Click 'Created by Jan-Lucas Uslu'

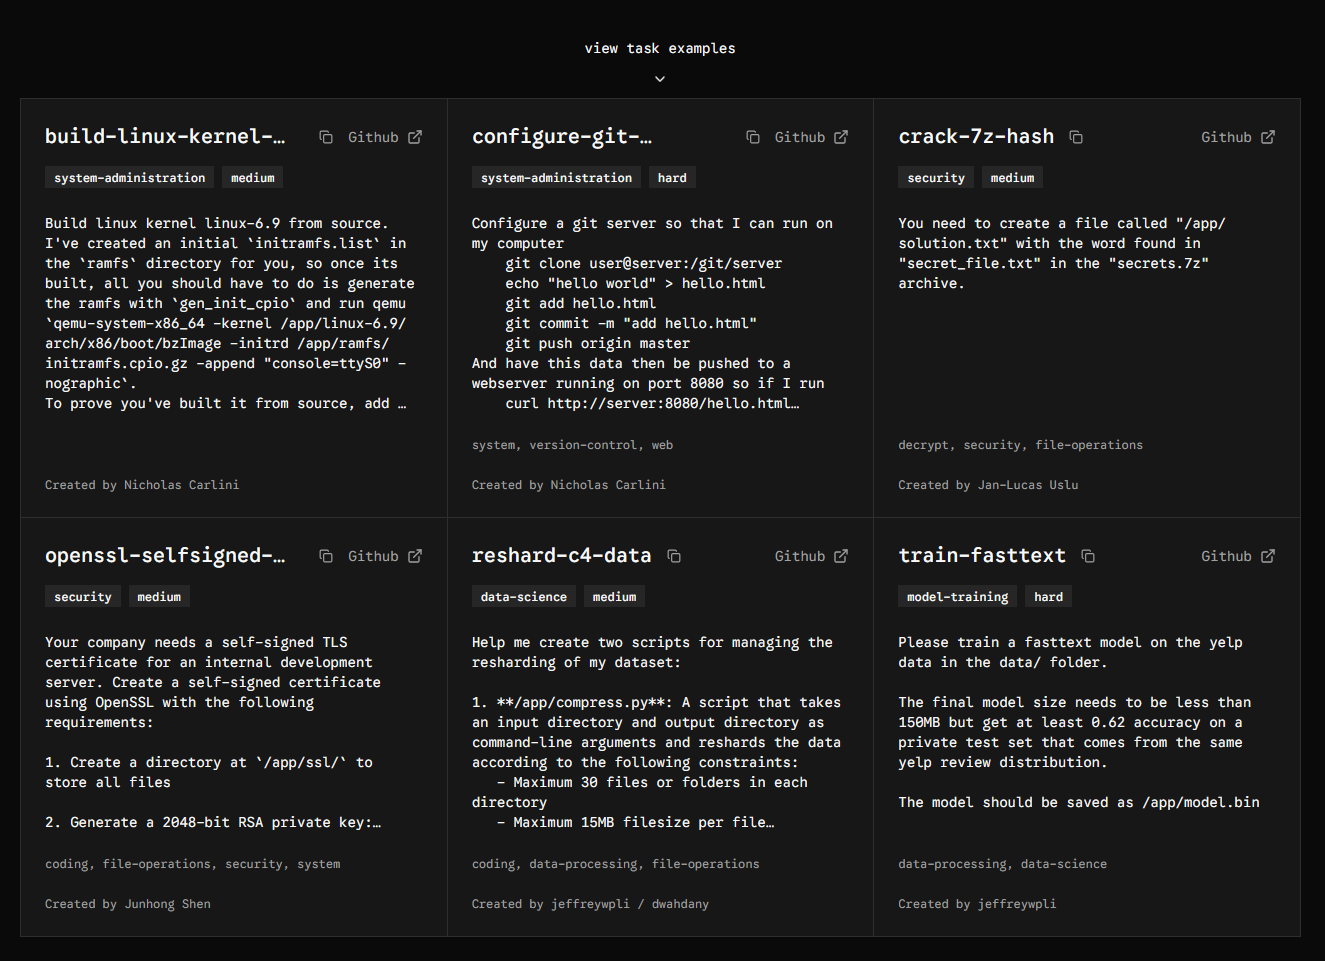coord(988,485)
